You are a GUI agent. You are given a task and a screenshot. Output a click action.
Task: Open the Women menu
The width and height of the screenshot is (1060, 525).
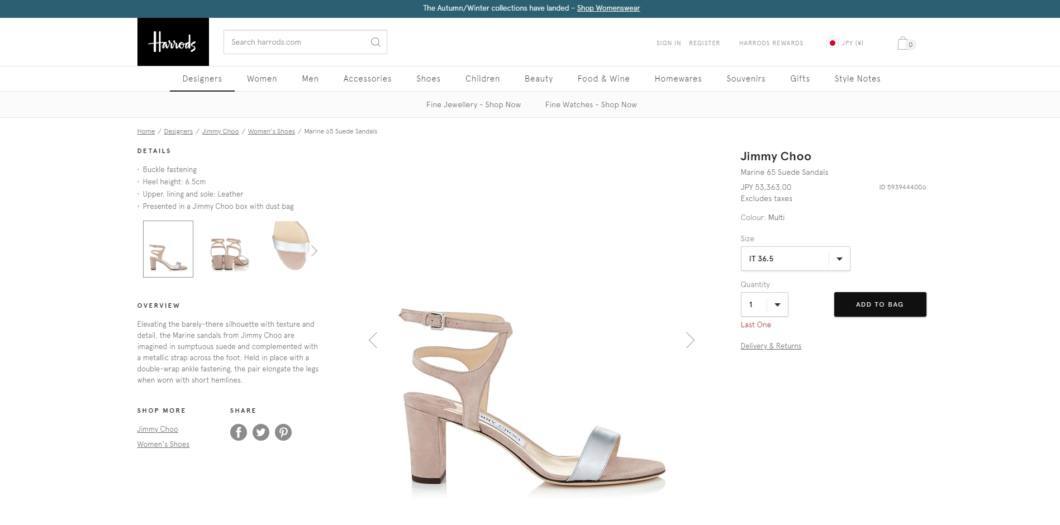point(262,78)
